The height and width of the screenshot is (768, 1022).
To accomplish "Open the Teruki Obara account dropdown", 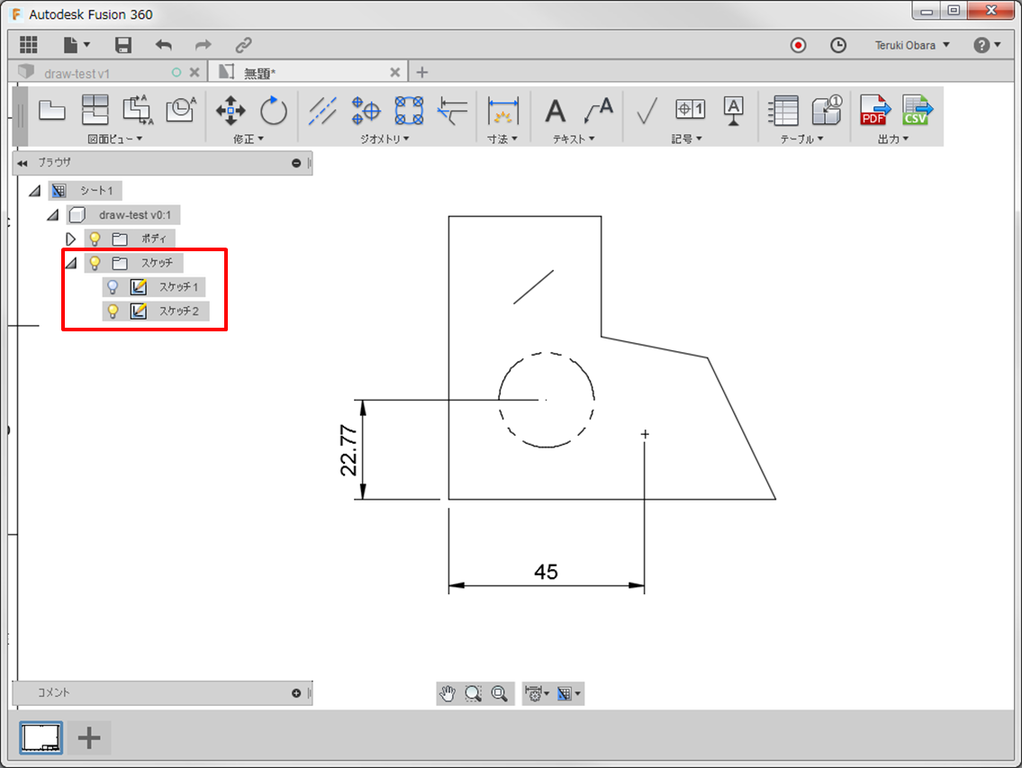I will click(x=912, y=45).
